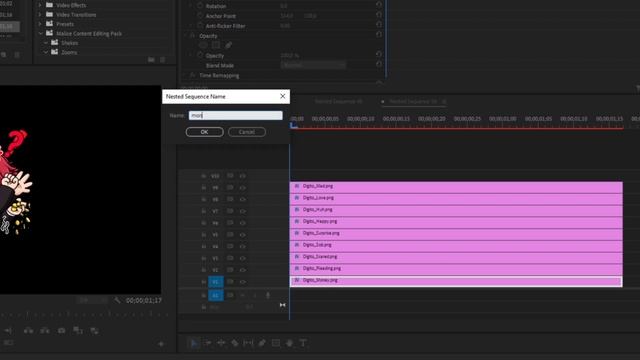
Task: Reset the Anchor Point parameter
Action: coord(379,15)
